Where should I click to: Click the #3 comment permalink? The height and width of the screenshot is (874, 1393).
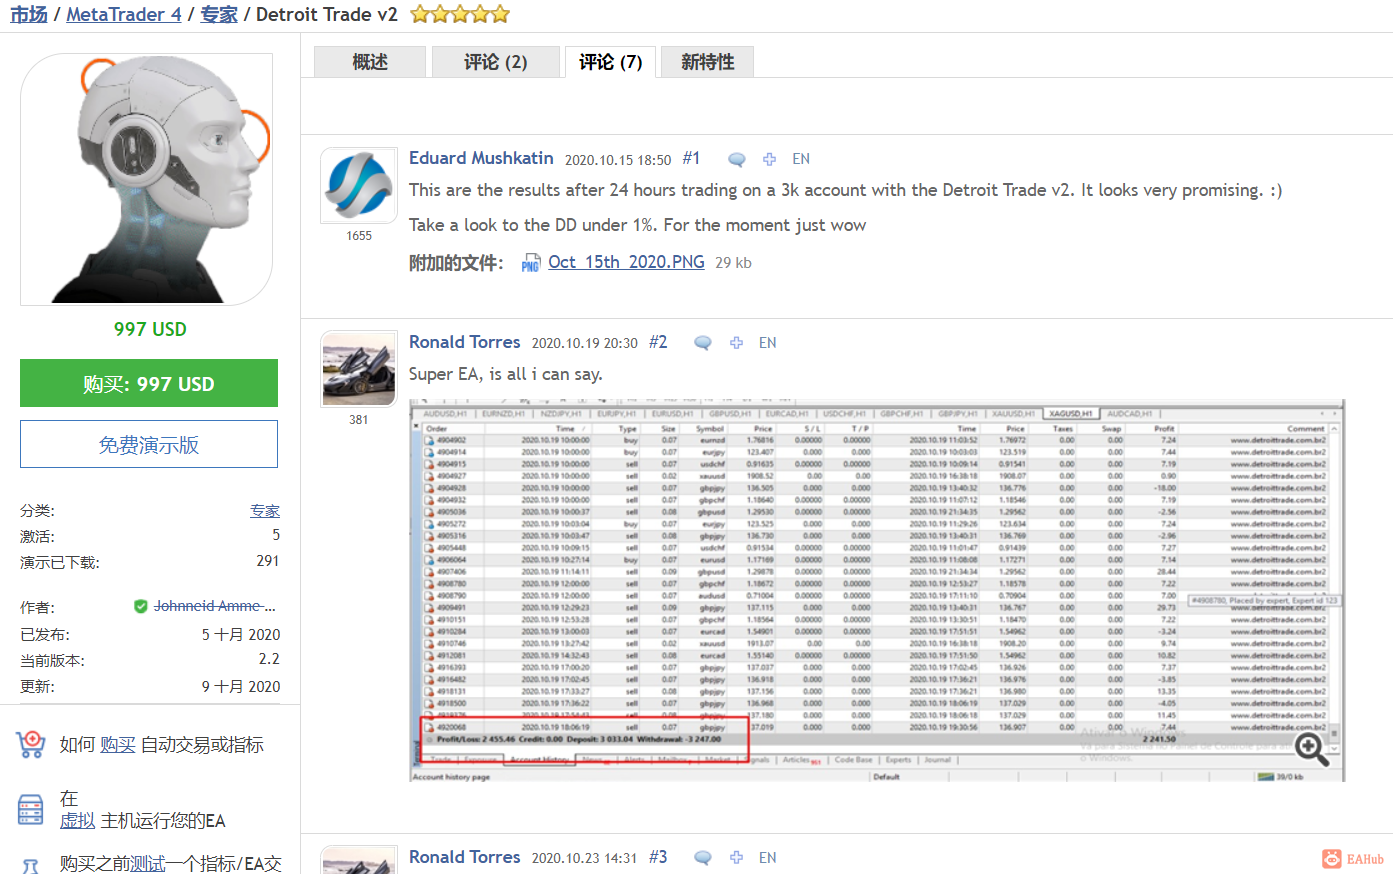(658, 857)
